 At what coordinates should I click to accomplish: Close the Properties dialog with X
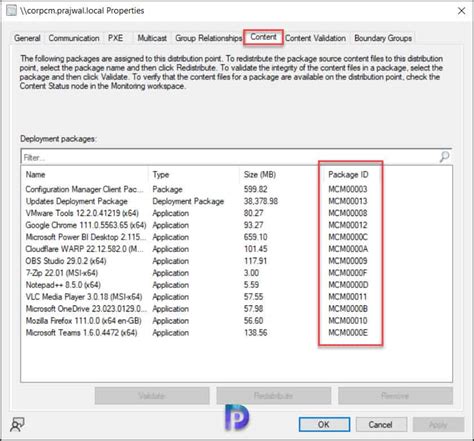(461, 11)
